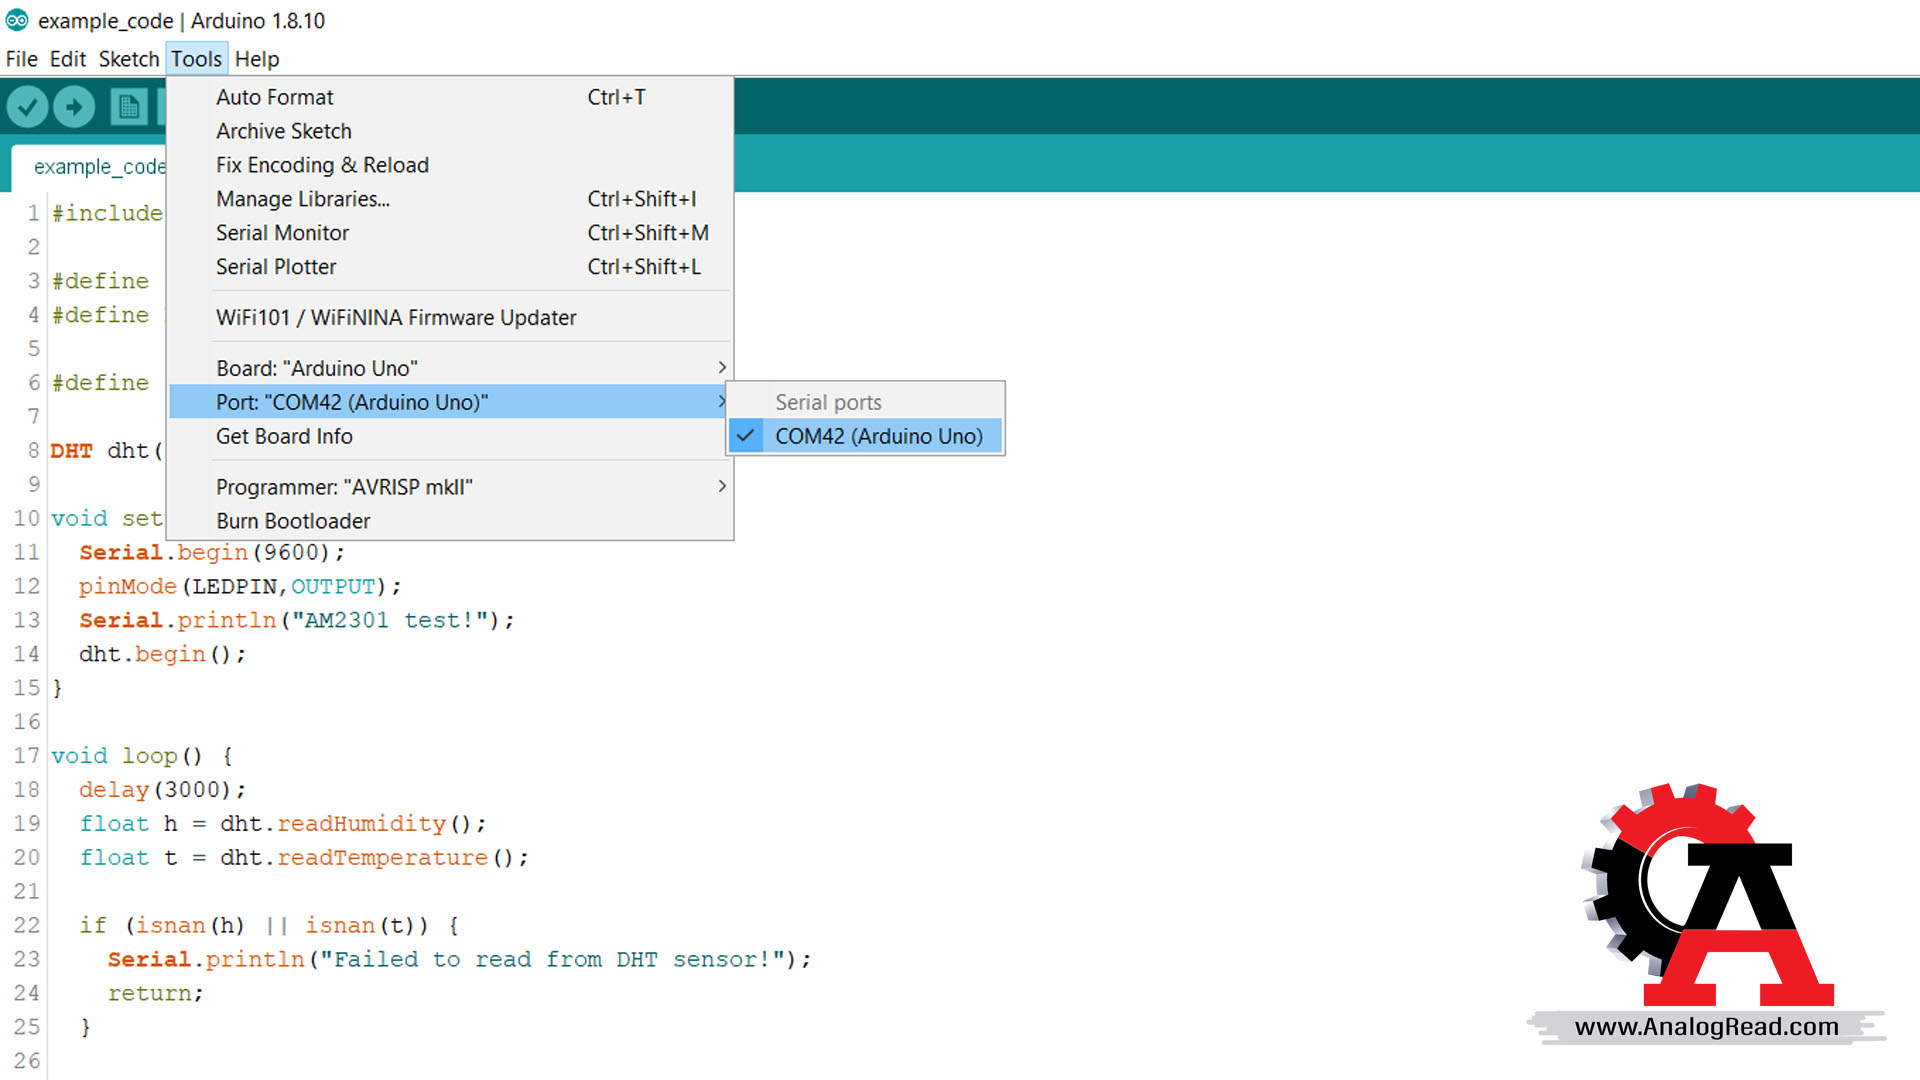Image resolution: width=1920 pixels, height=1080 pixels.
Task: Switch to the example_code sketch tab
Action: click(x=90, y=167)
